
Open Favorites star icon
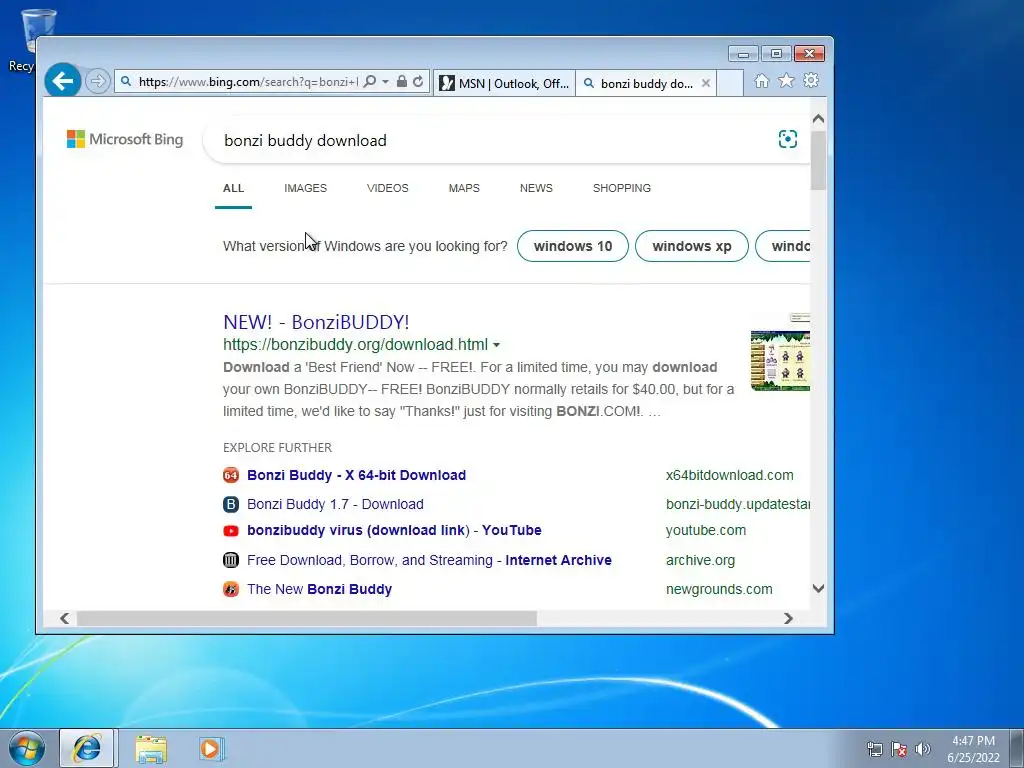(786, 80)
